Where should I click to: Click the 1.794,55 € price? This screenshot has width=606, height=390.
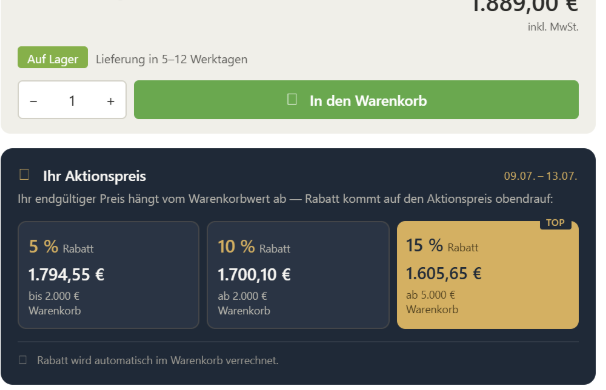click(x=66, y=275)
